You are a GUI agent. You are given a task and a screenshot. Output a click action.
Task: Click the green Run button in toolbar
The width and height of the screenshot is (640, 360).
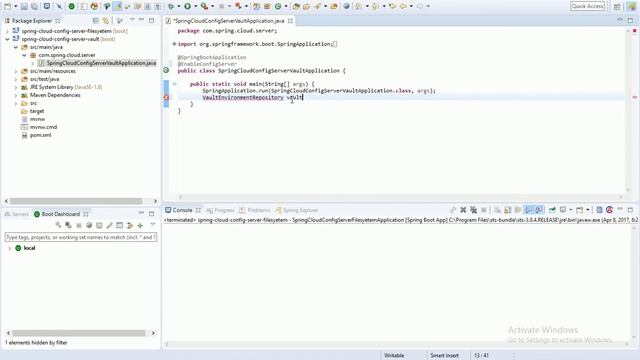(x=187, y=6)
